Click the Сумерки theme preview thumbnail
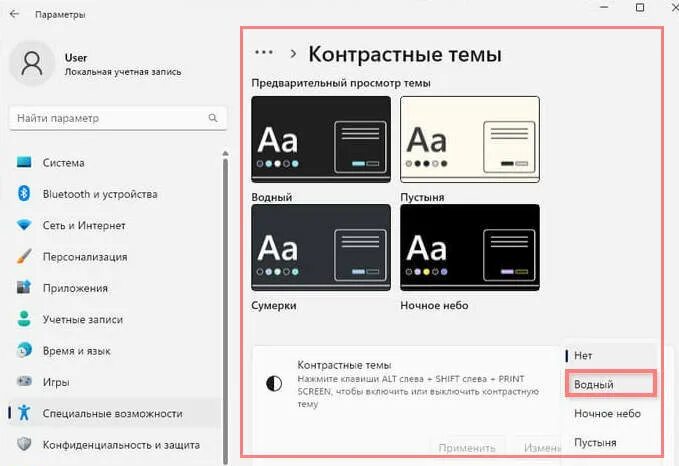Viewport: 679px width, 466px height. [321, 247]
